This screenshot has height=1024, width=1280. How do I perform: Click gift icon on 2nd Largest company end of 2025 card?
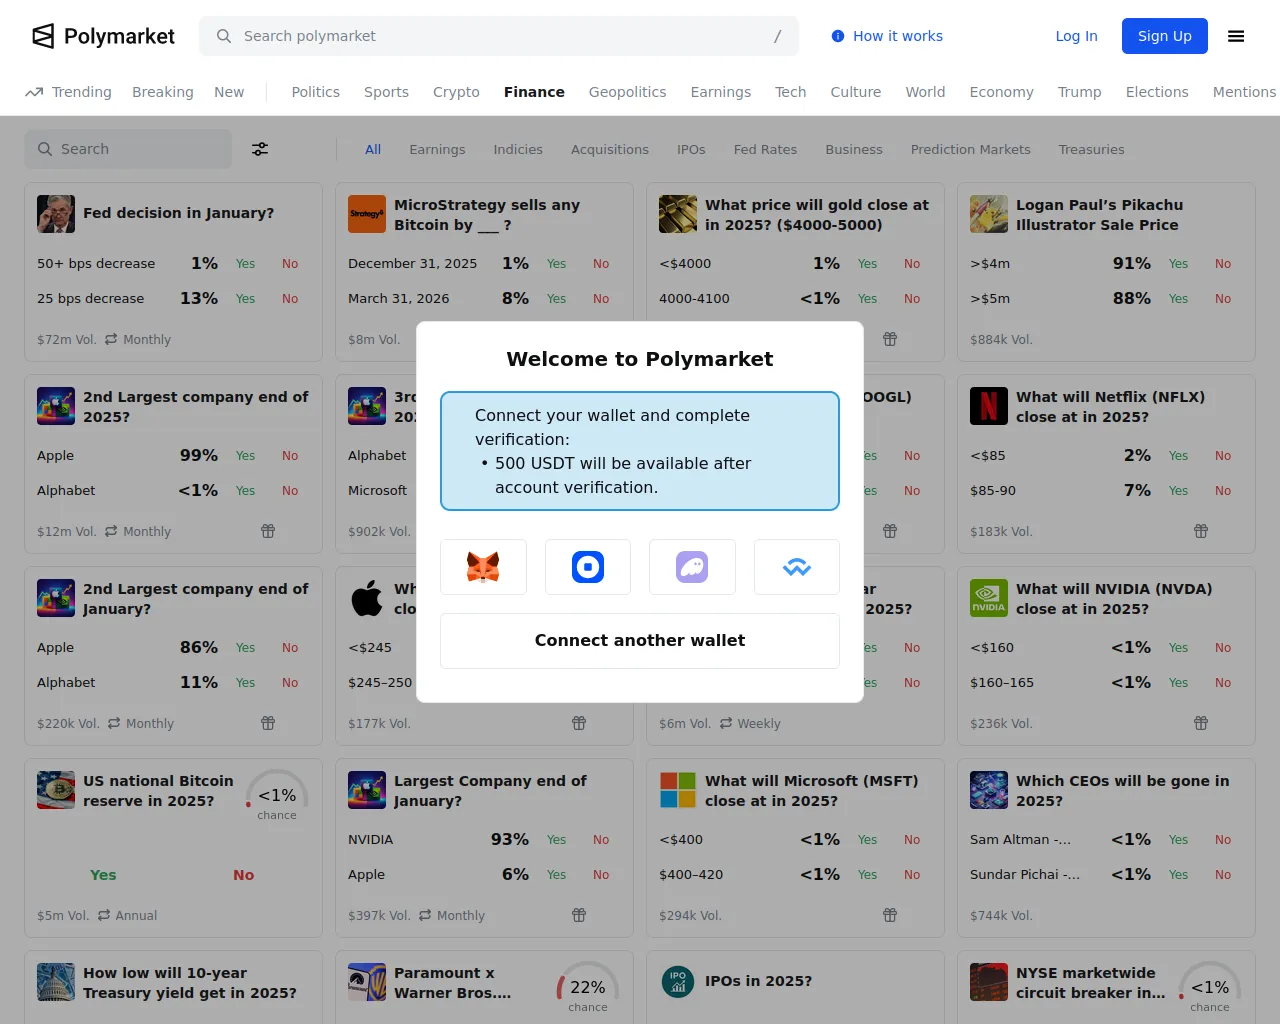pyautogui.click(x=268, y=531)
